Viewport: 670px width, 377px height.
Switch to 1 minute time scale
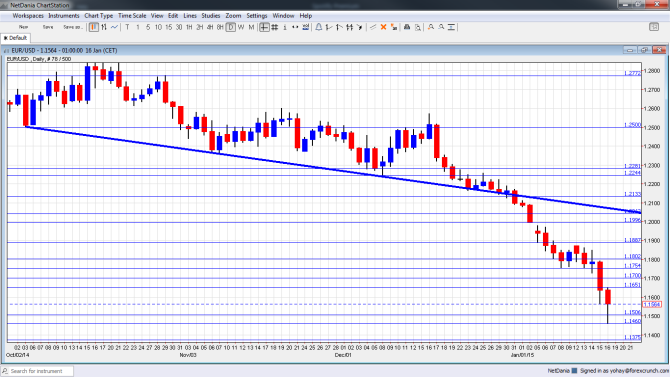click(138, 27)
